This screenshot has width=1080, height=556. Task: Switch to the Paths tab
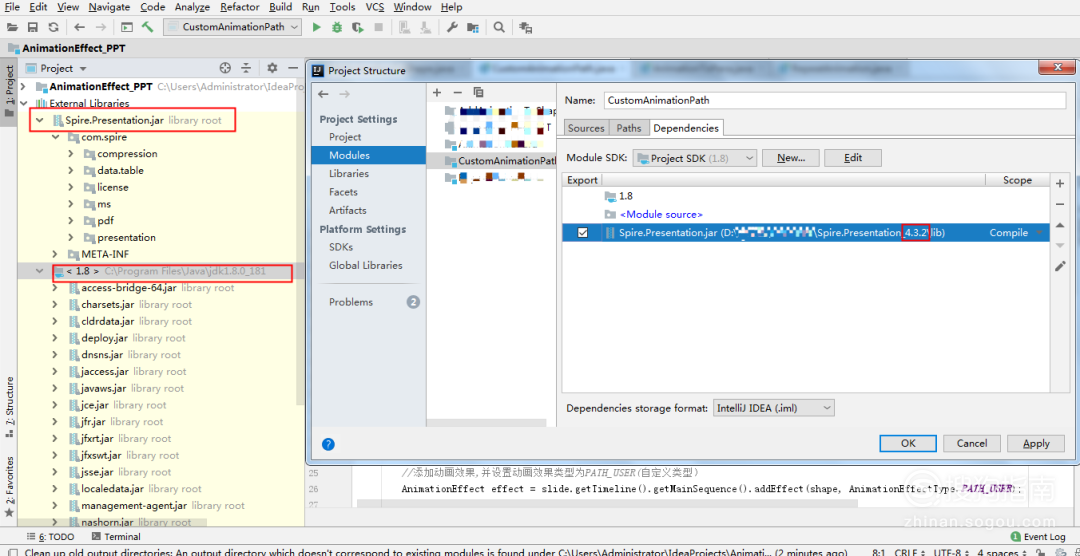click(629, 128)
